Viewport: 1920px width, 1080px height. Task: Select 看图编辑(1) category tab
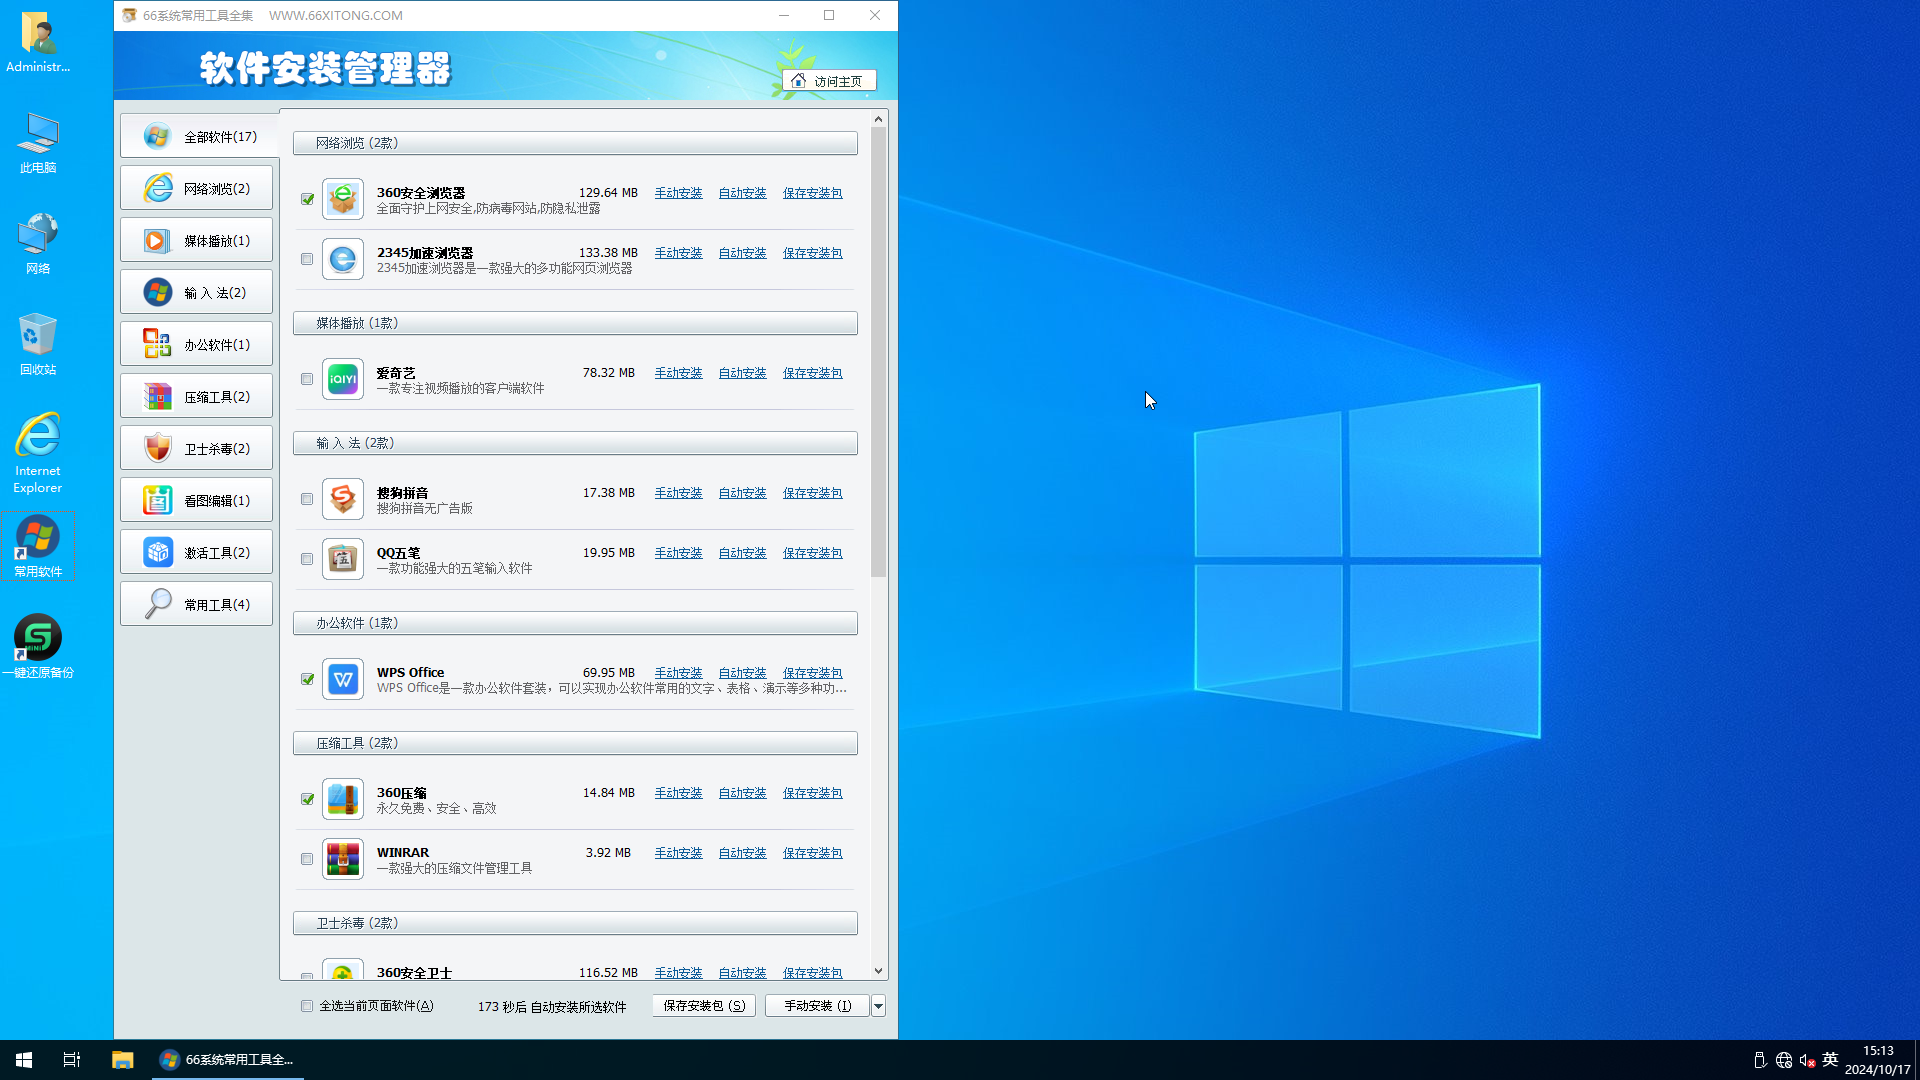(x=197, y=500)
